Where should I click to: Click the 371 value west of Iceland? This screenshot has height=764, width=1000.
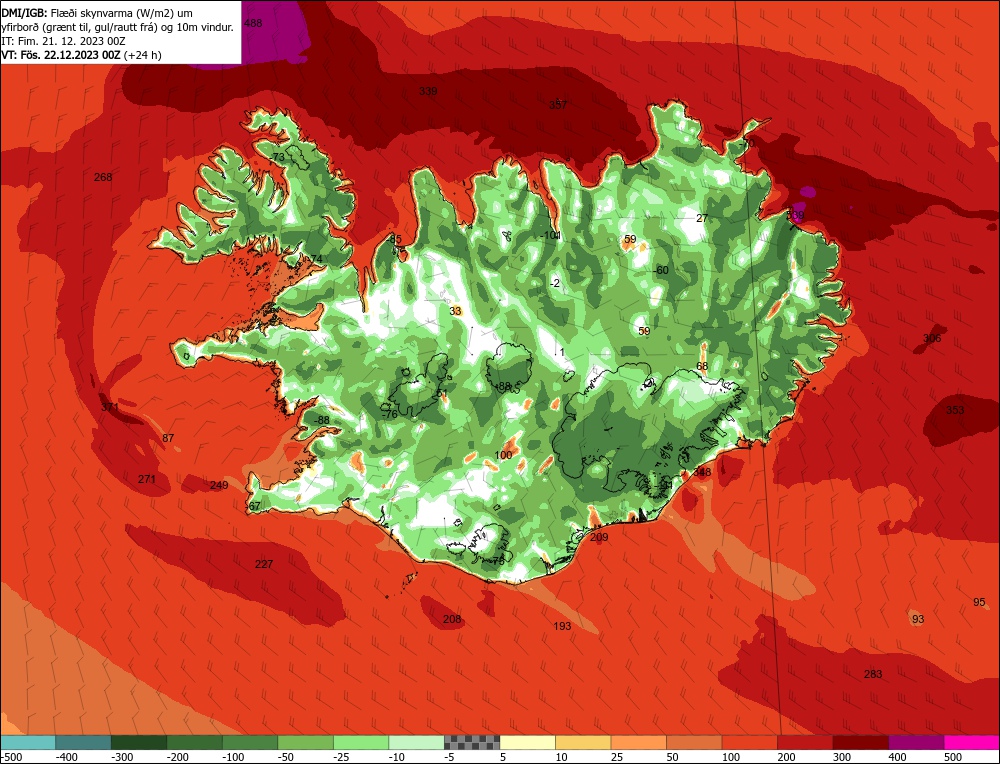[110, 407]
